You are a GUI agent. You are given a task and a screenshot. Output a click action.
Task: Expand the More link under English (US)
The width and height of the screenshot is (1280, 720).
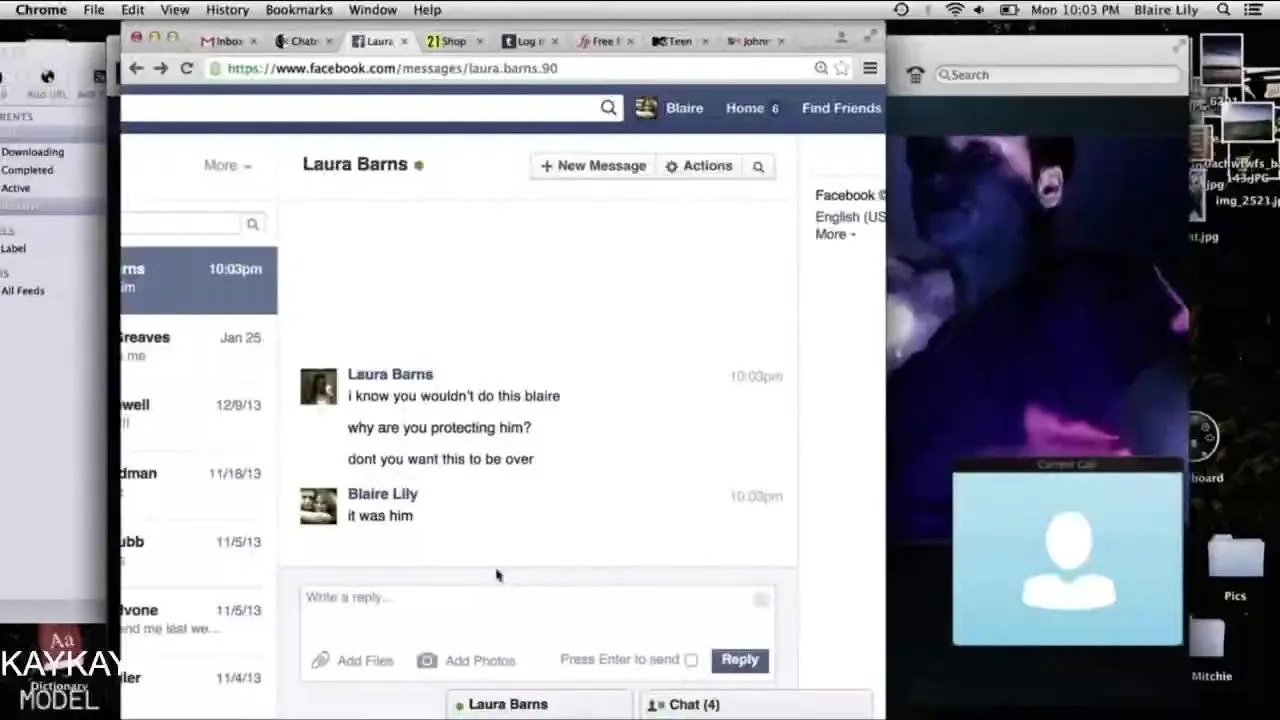coord(835,234)
